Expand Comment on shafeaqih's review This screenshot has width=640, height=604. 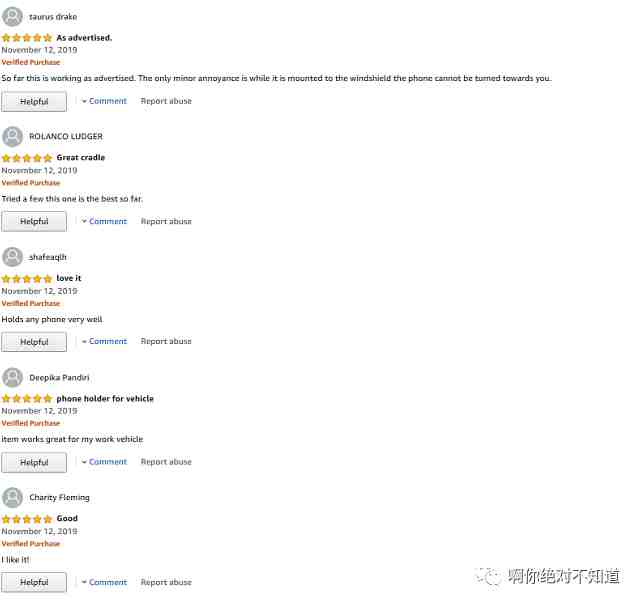(104, 341)
